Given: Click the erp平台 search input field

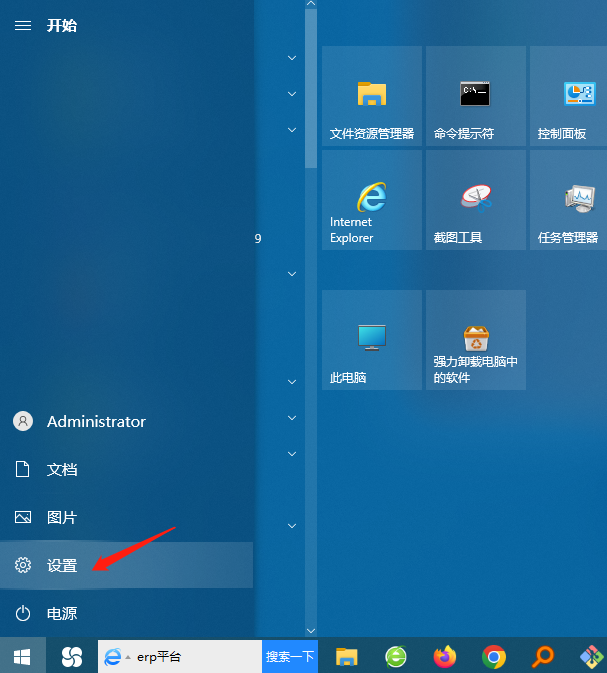Looking at the screenshot, I should (195, 657).
